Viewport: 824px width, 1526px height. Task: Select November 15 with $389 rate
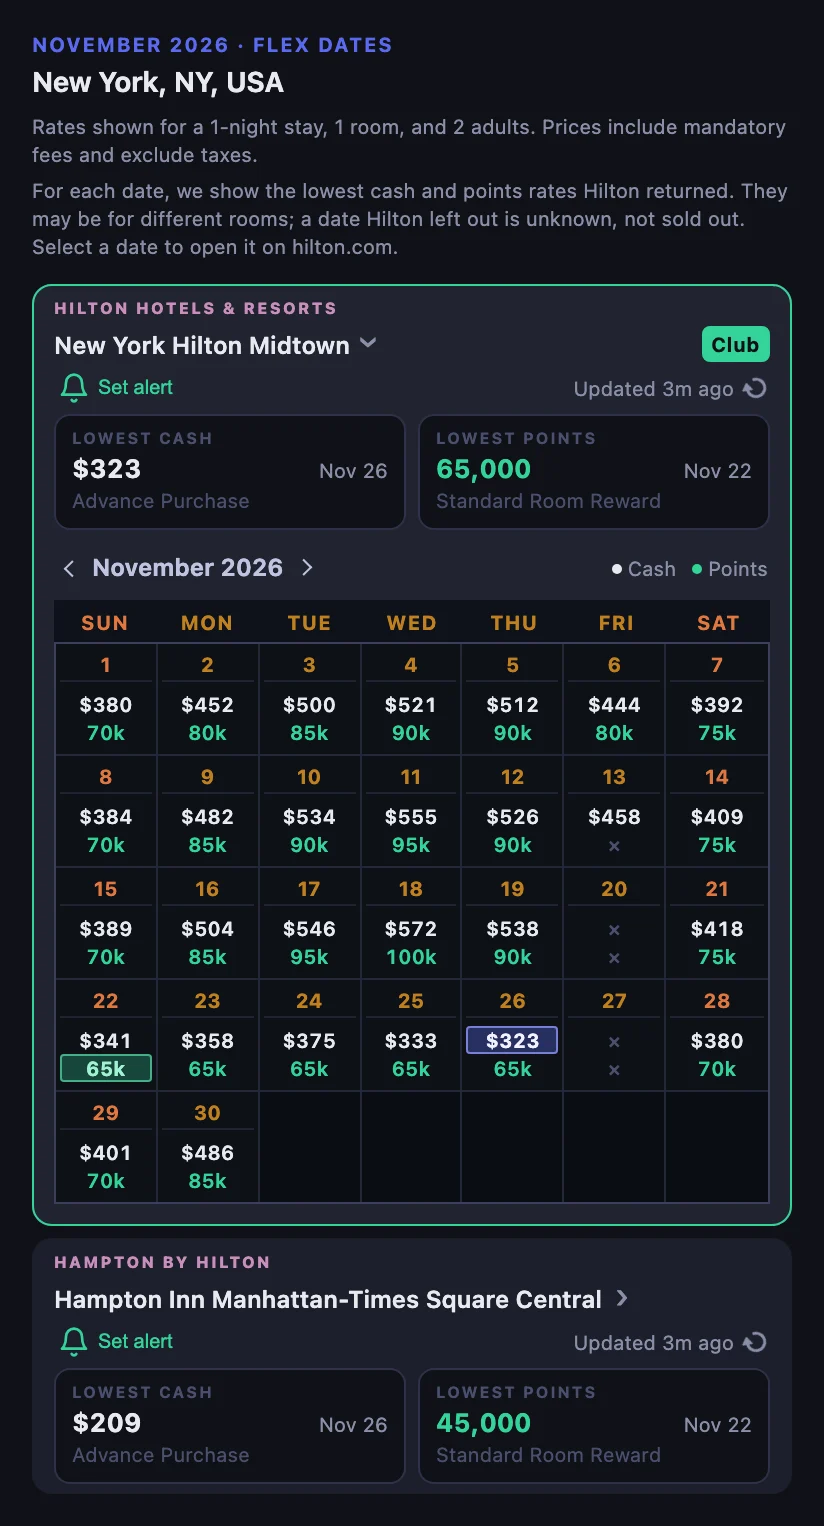106,923
